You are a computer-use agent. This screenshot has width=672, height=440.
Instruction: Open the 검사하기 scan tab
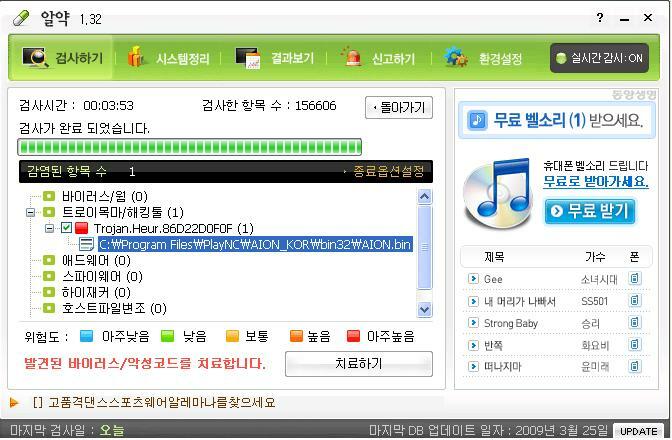pyautogui.click(x=62, y=57)
